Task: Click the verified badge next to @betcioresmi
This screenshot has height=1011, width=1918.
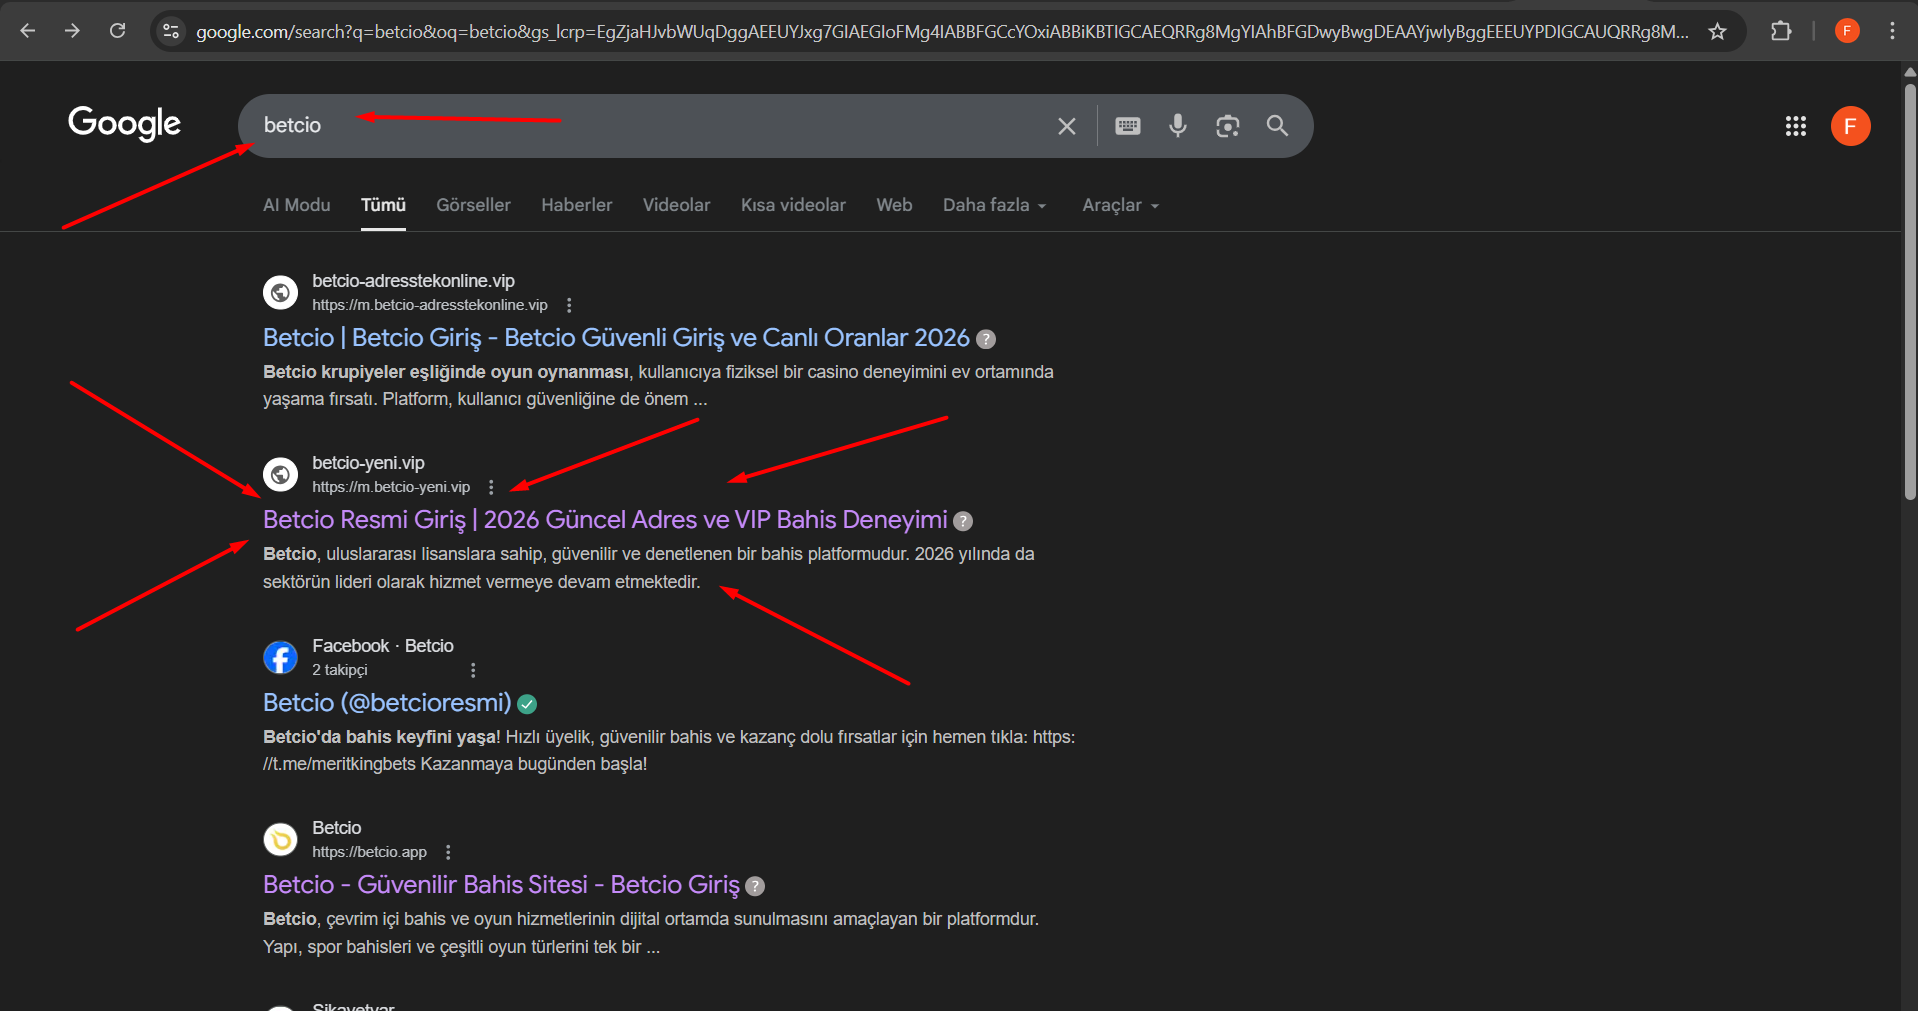Action: pyautogui.click(x=527, y=704)
